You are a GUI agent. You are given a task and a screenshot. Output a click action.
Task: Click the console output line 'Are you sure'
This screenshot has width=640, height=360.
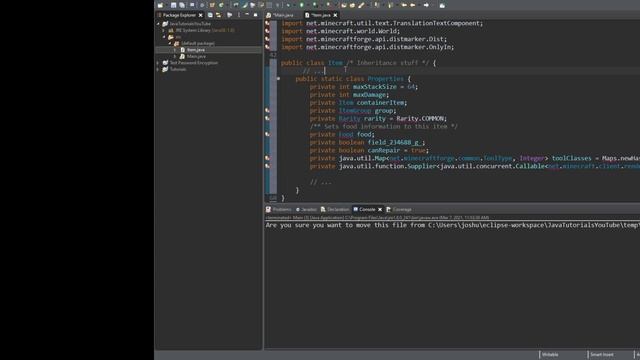point(452,225)
